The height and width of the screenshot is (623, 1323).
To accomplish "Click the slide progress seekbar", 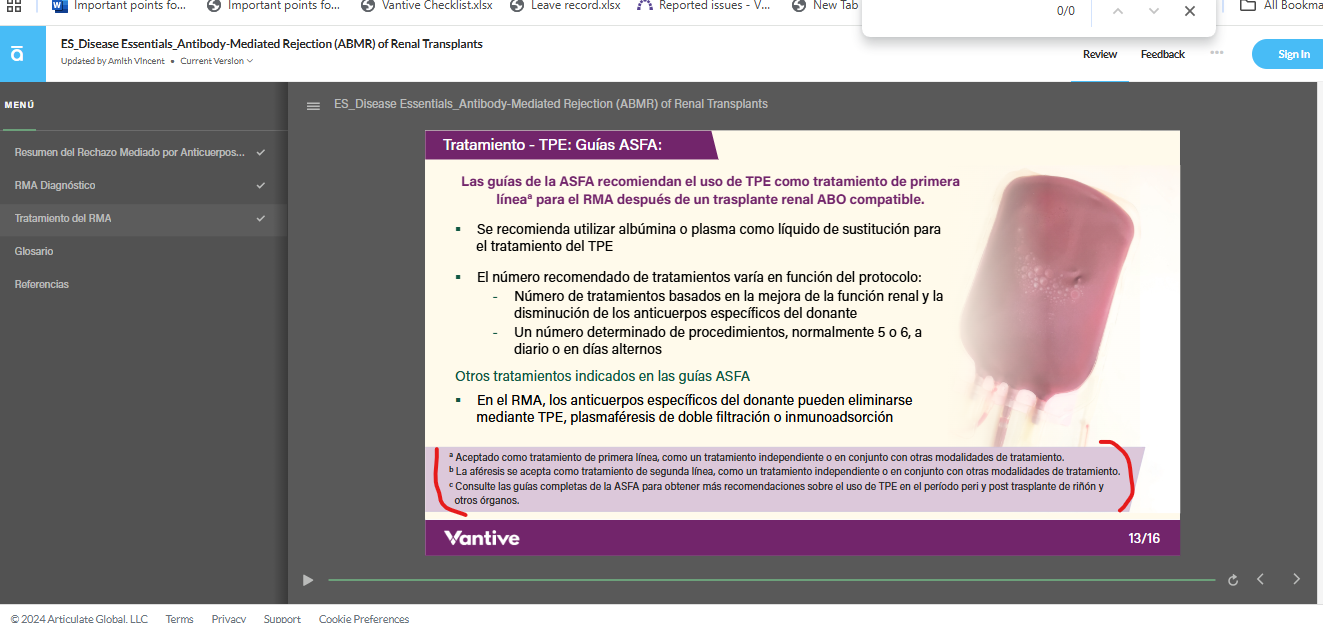I will pos(771,580).
